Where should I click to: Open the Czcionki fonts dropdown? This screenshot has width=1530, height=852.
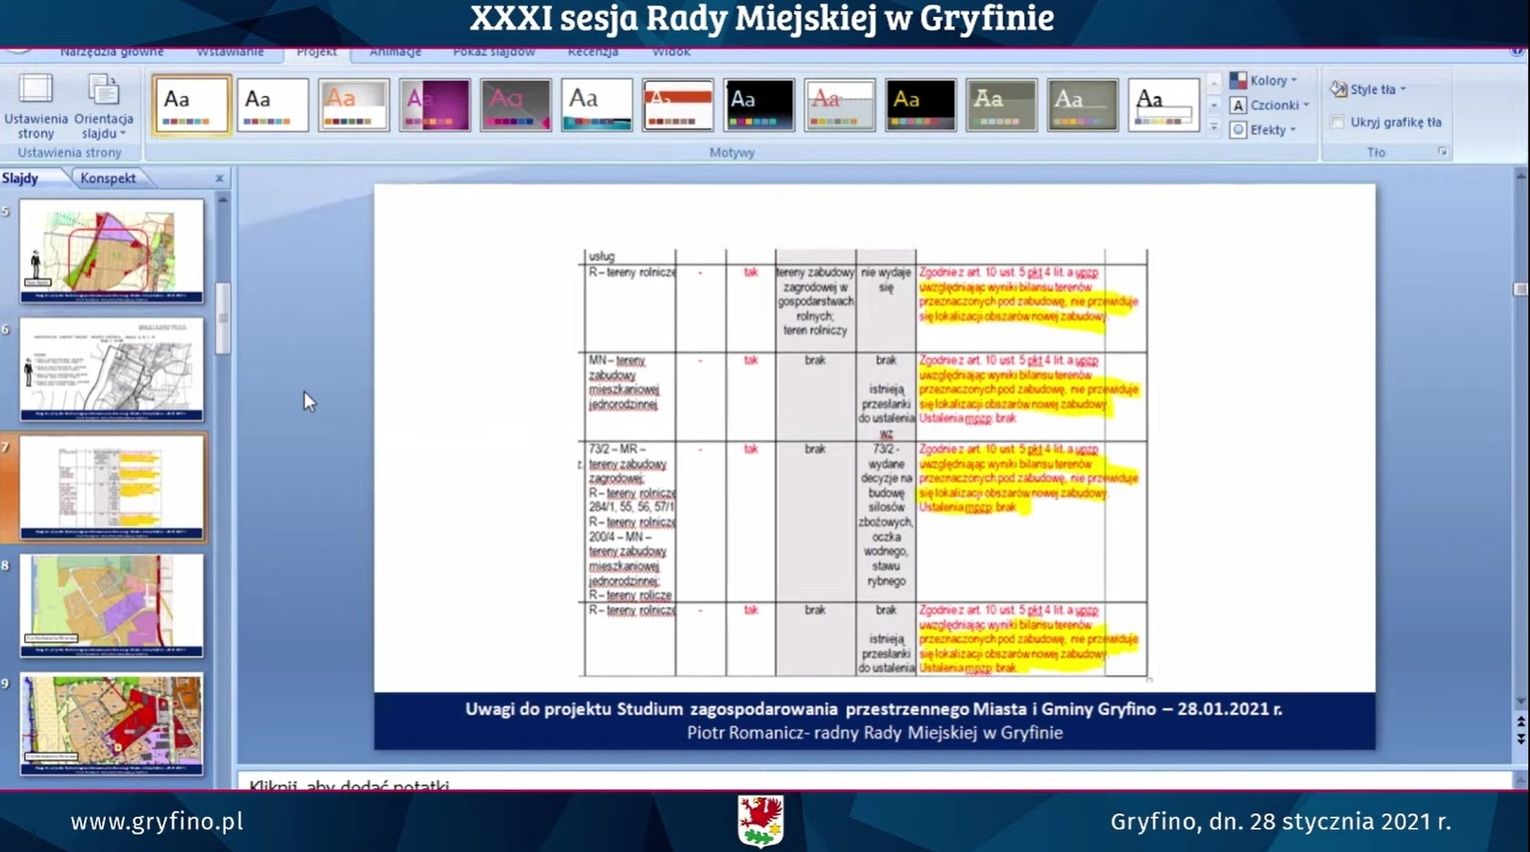[1269, 105]
